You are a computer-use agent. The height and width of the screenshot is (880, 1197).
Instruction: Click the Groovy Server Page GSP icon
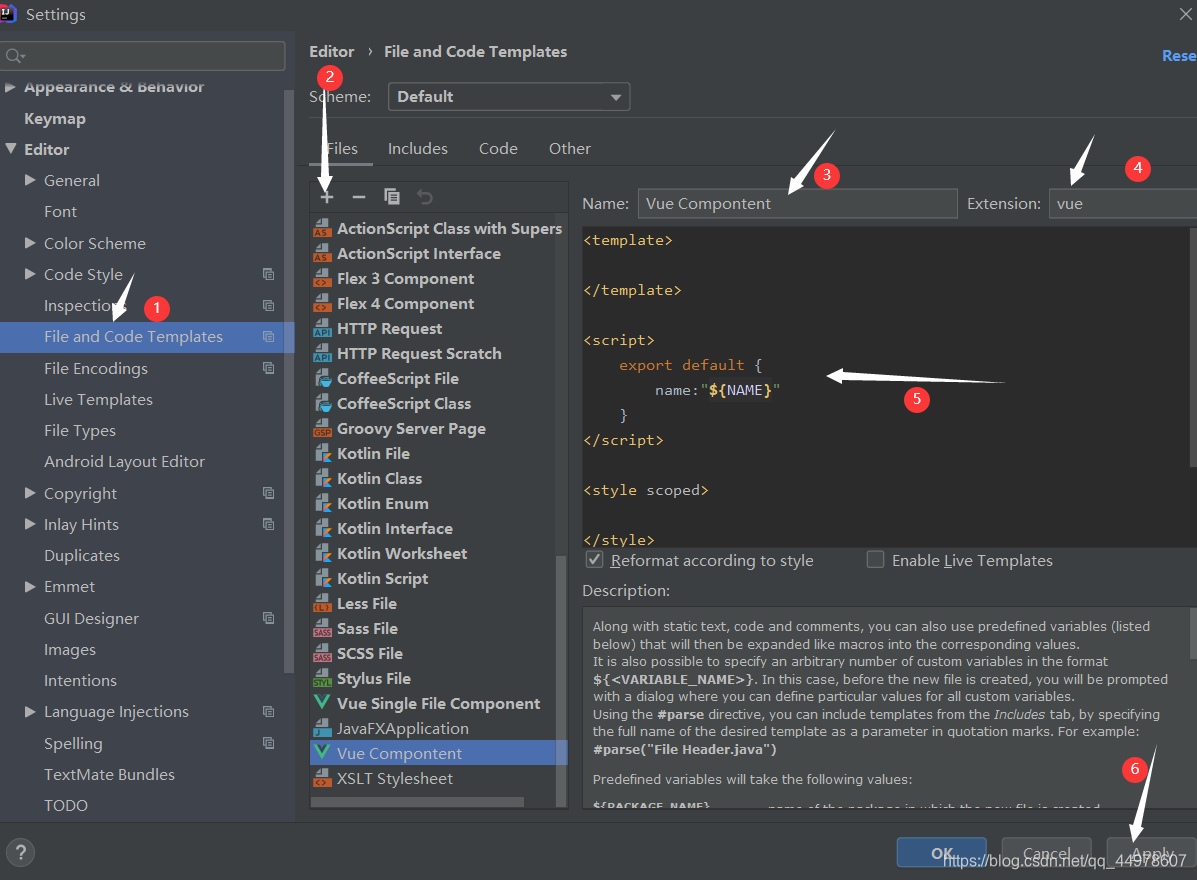[x=322, y=429]
